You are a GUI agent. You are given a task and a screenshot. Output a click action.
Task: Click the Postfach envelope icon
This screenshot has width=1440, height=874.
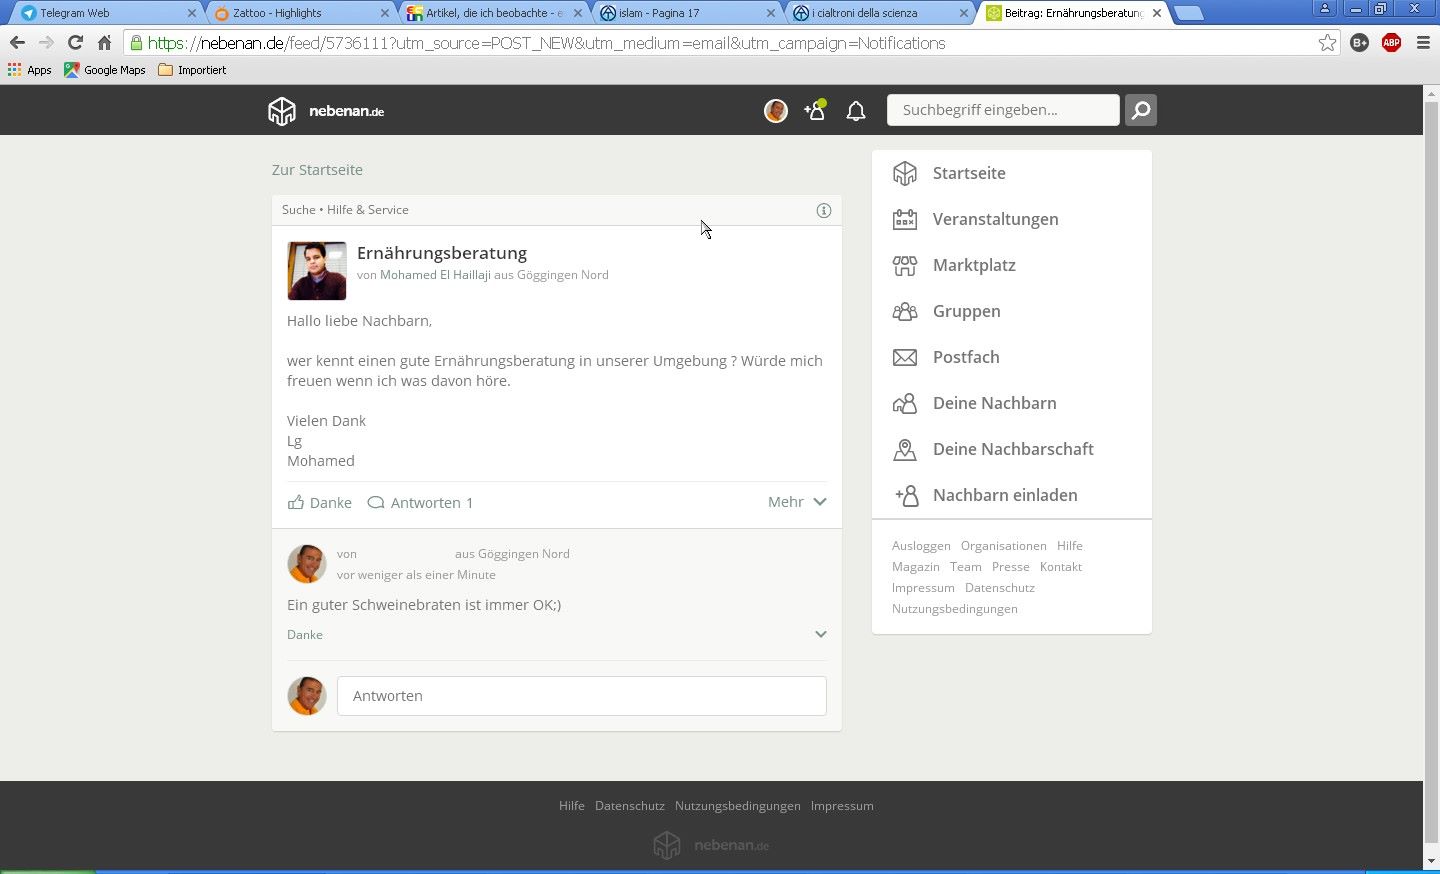point(905,357)
